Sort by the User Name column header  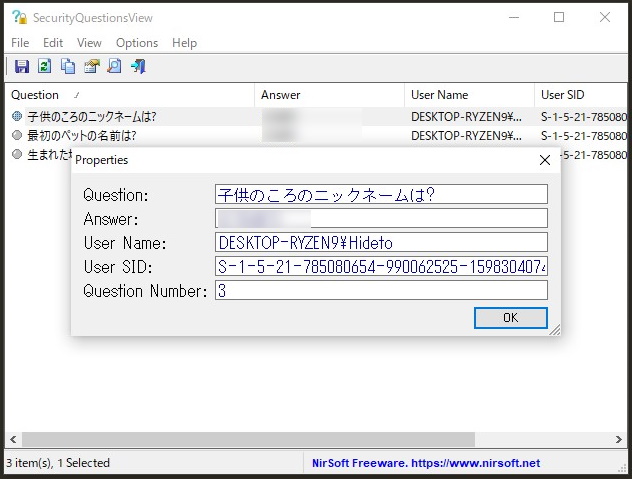470,95
